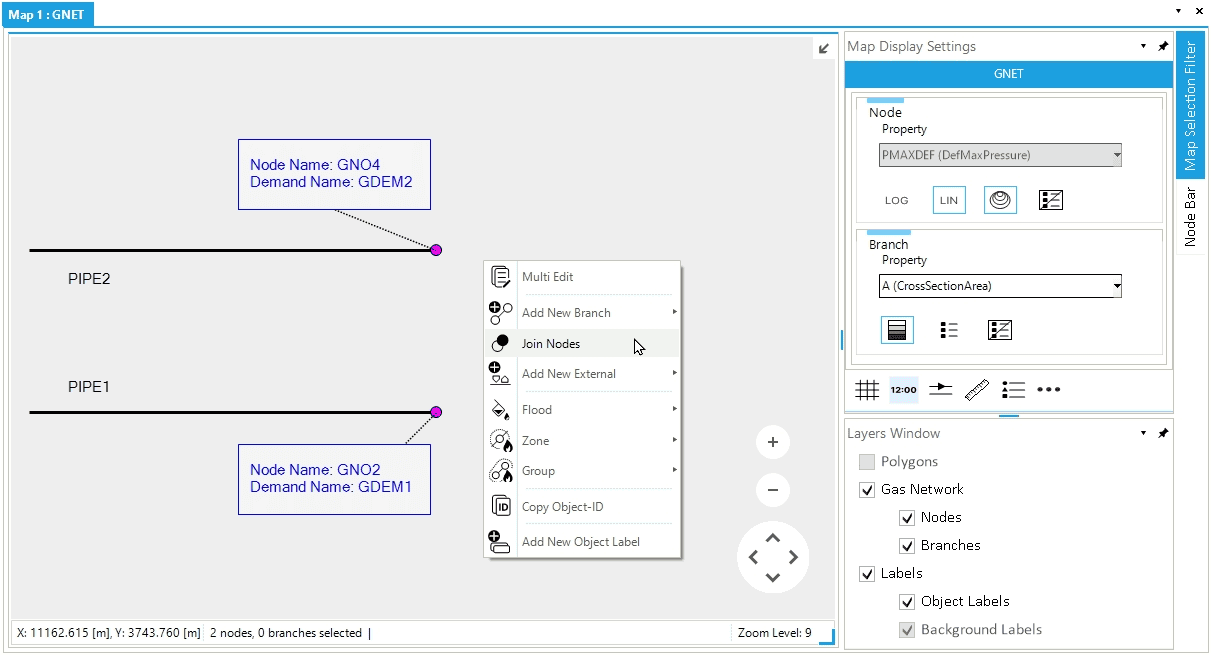Select the ruler measurement tool
The image size is (1211, 655).
(977, 390)
